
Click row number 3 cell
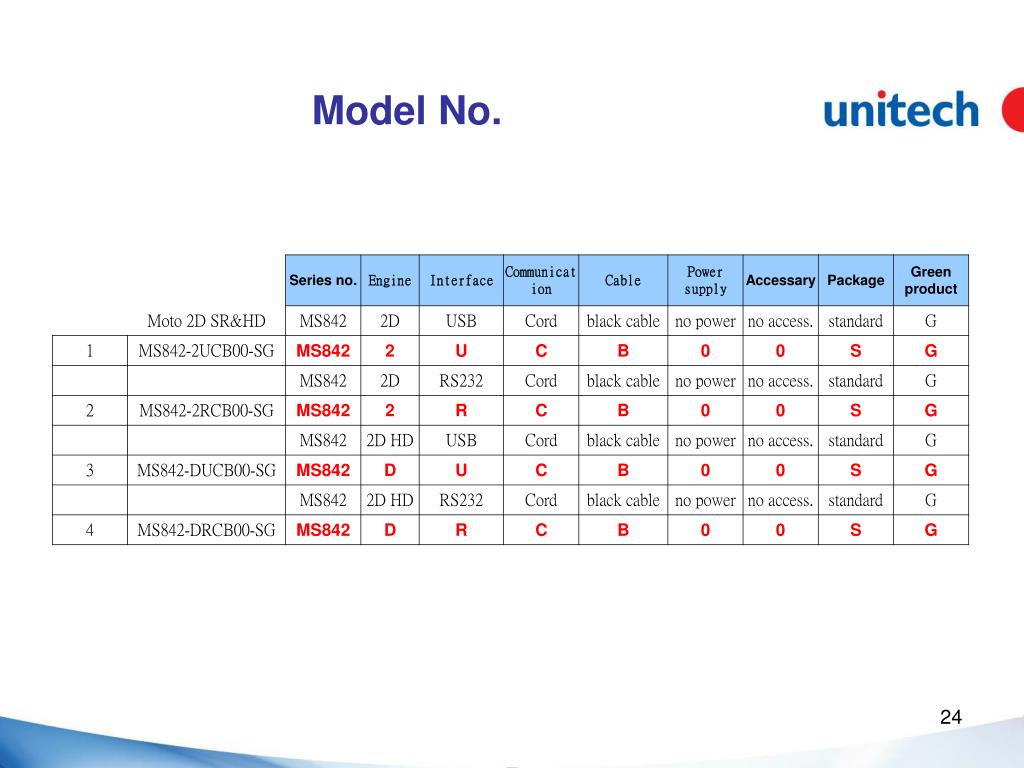pyautogui.click(x=90, y=470)
